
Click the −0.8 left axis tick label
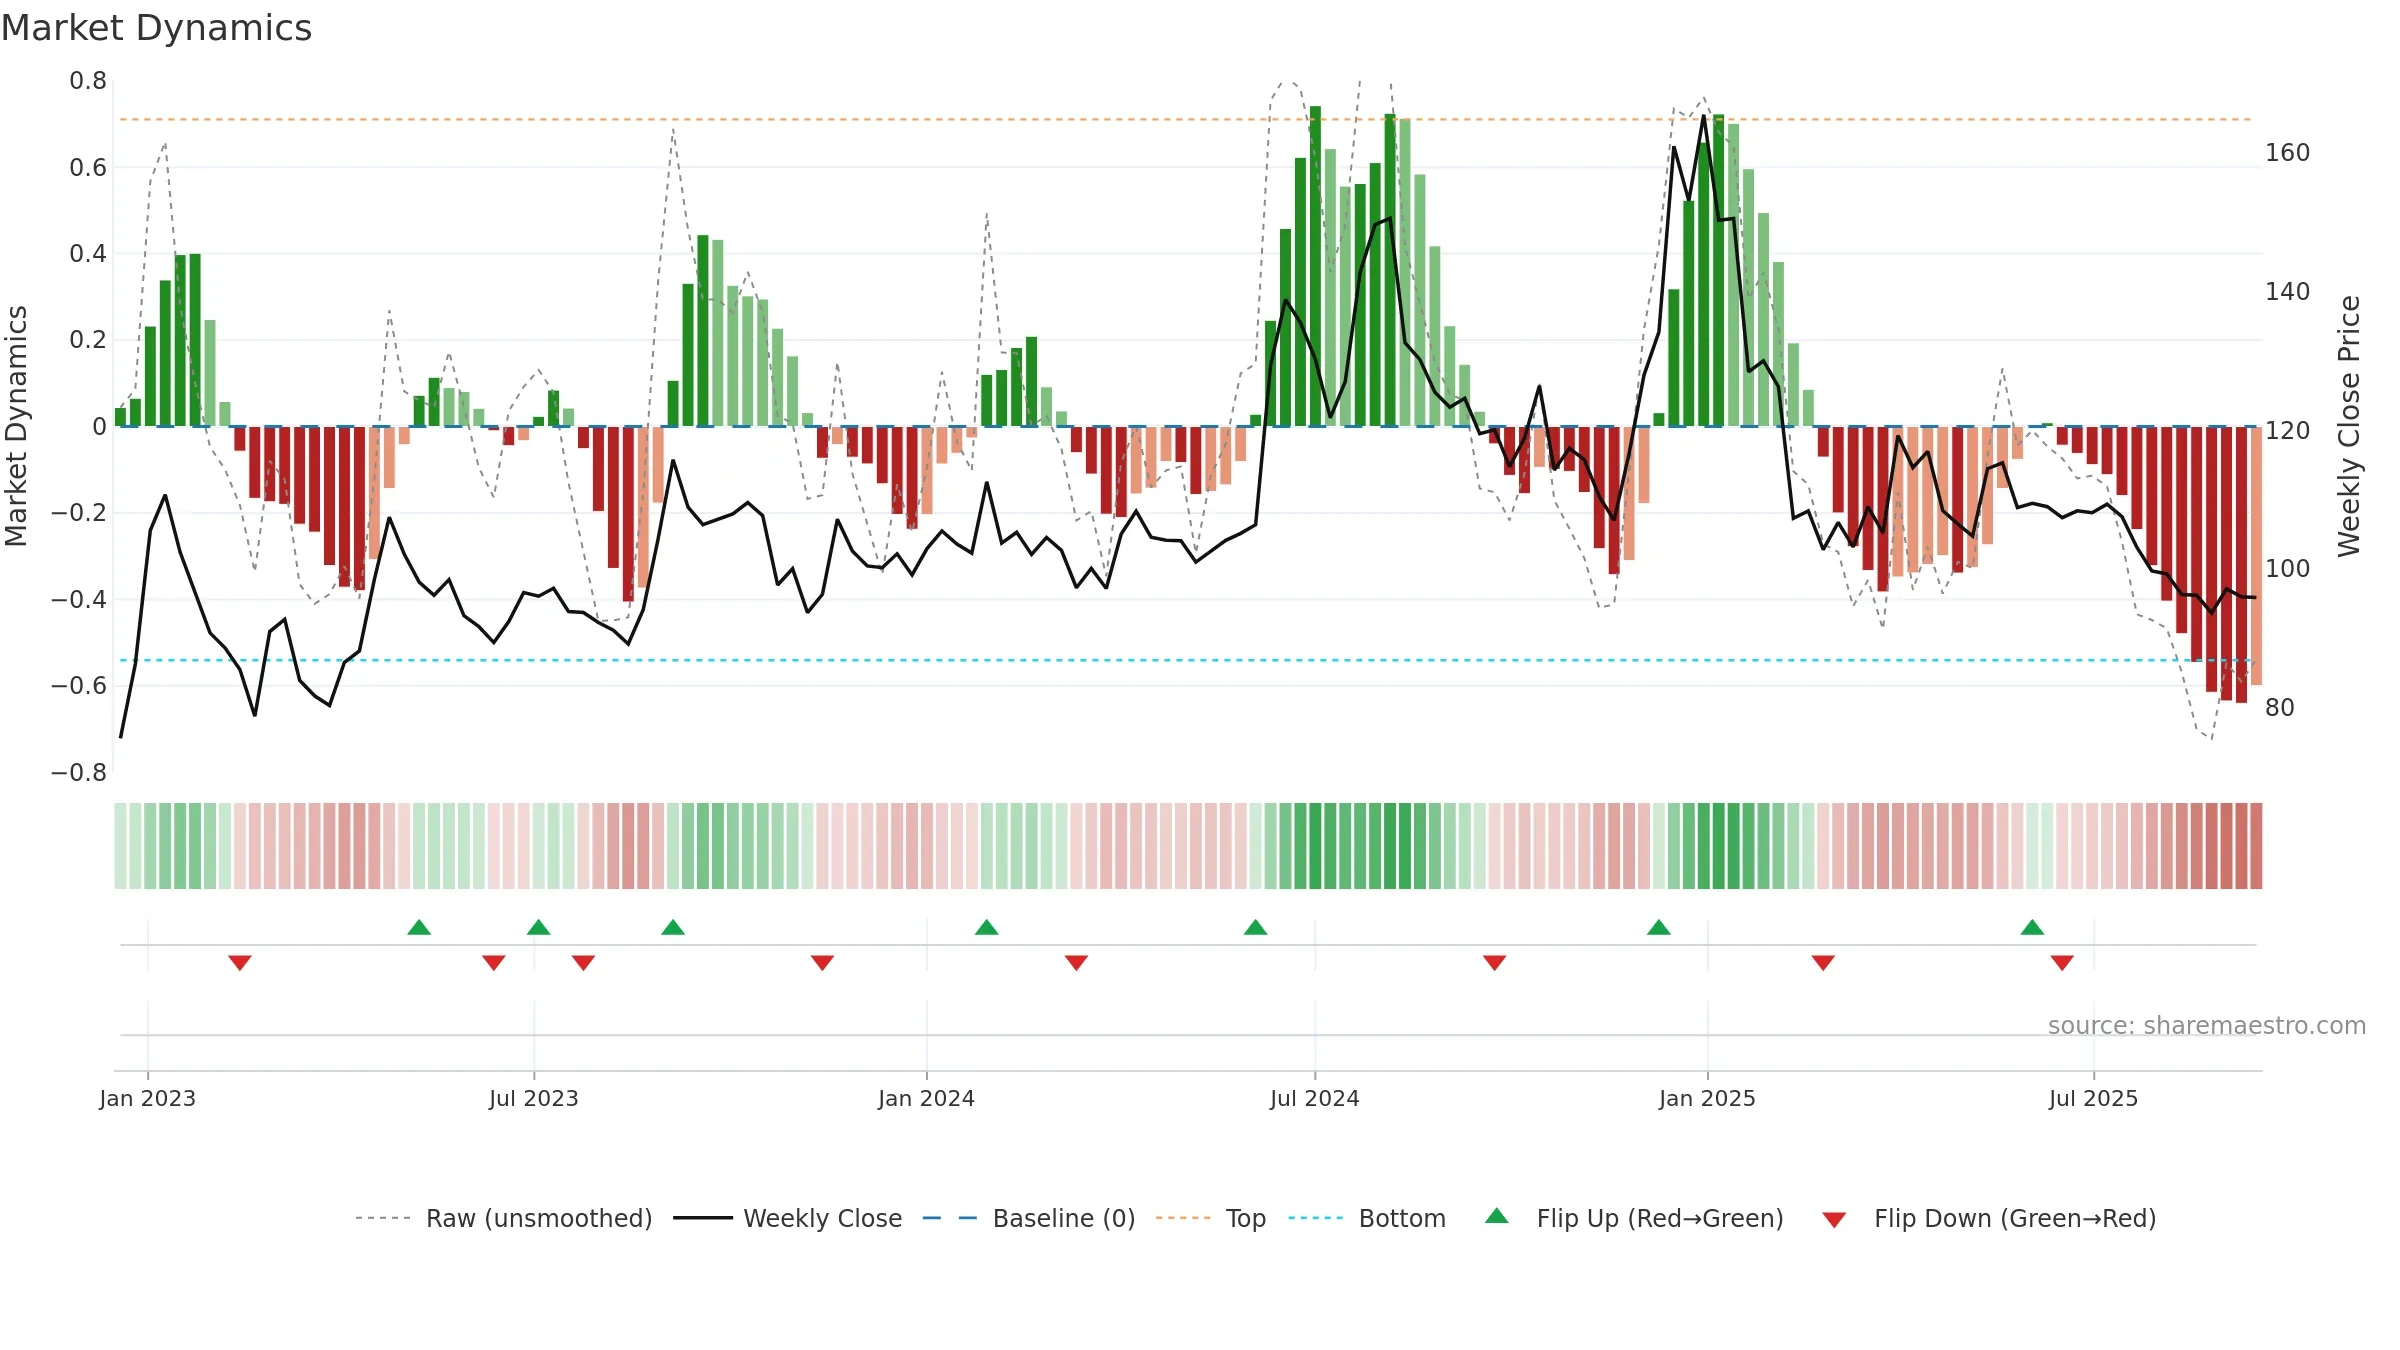tap(79, 772)
